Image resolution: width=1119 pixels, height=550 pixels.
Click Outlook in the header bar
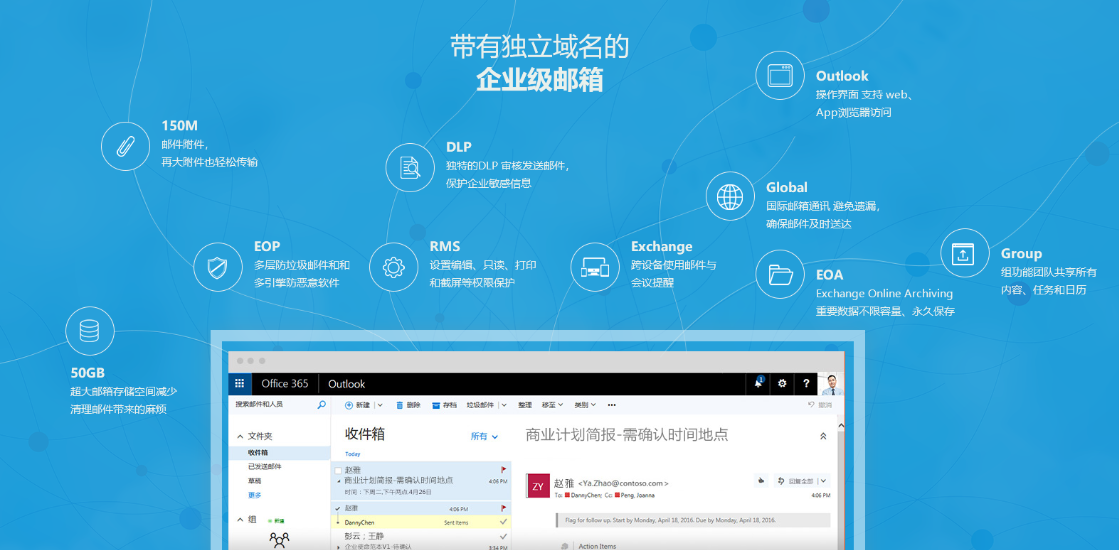pos(346,384)
